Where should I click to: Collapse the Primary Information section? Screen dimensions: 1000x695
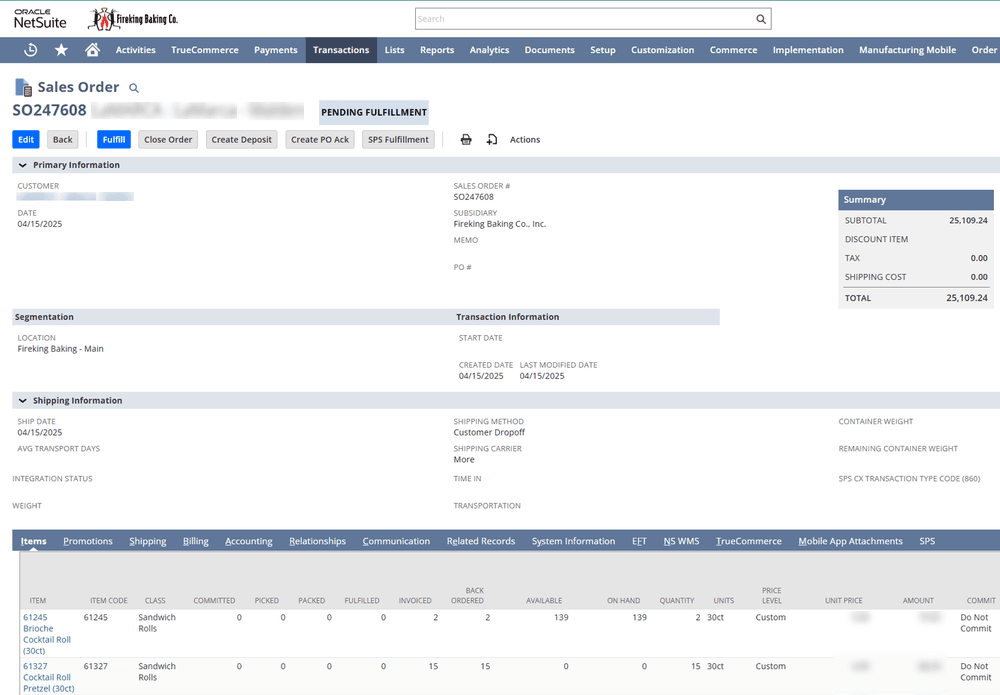[22, 164]
